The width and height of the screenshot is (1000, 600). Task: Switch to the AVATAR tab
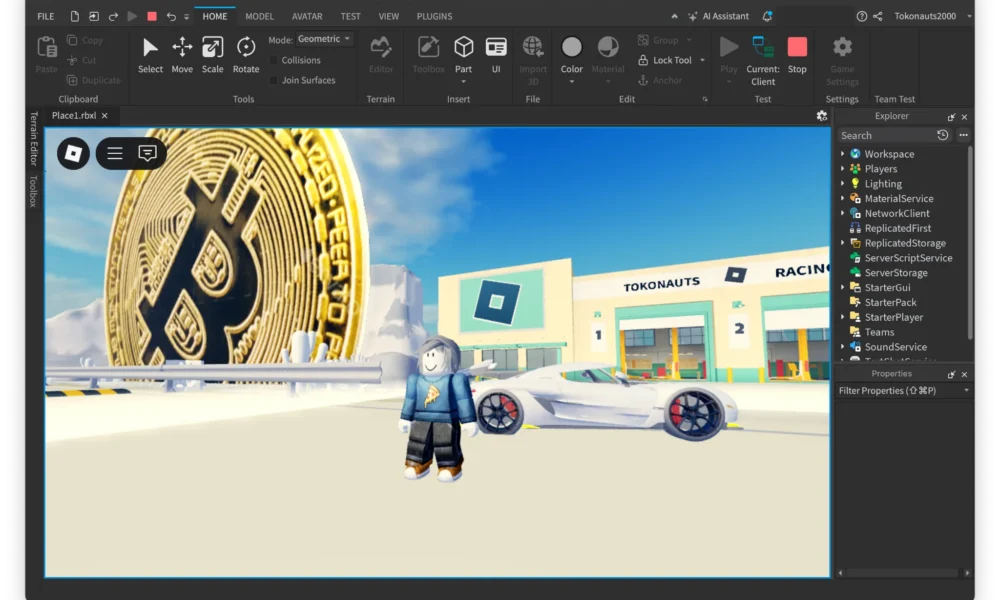(307, 16)
